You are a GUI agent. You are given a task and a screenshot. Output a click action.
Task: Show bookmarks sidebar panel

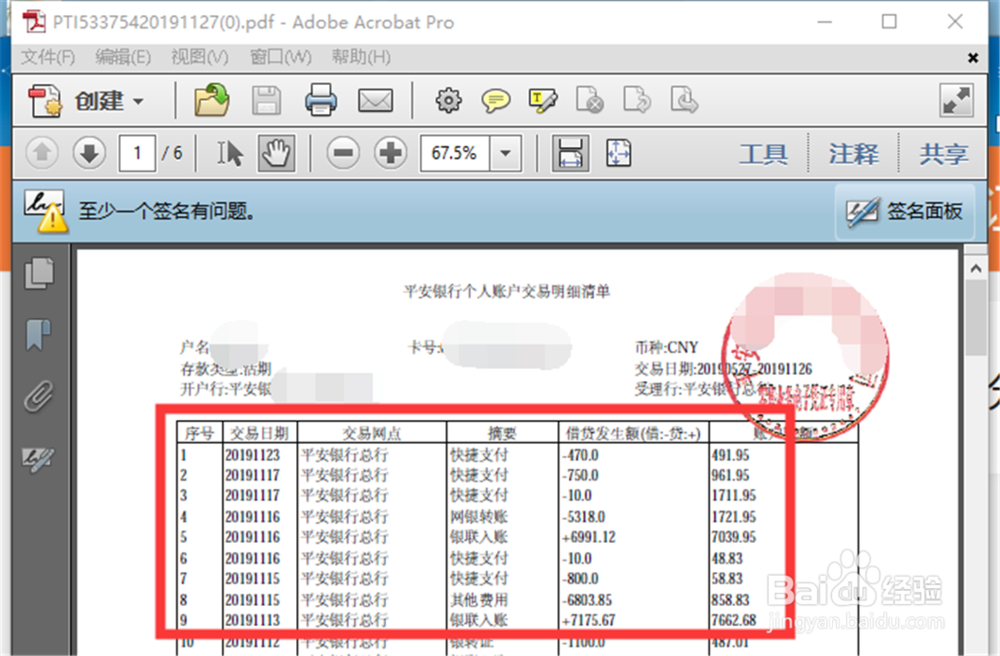click(x=38, y=335)
